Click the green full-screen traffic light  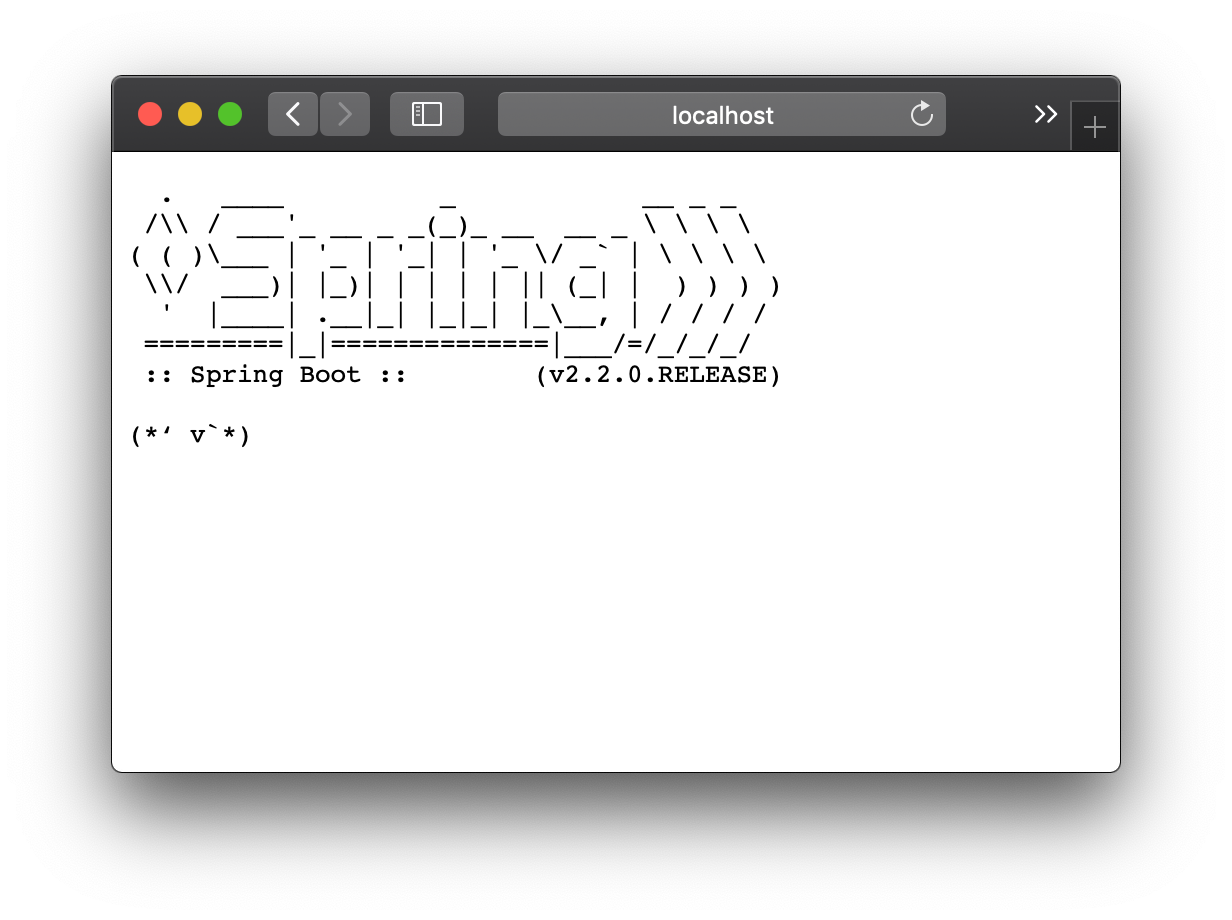pyautogui.click(x=229, y=114)
